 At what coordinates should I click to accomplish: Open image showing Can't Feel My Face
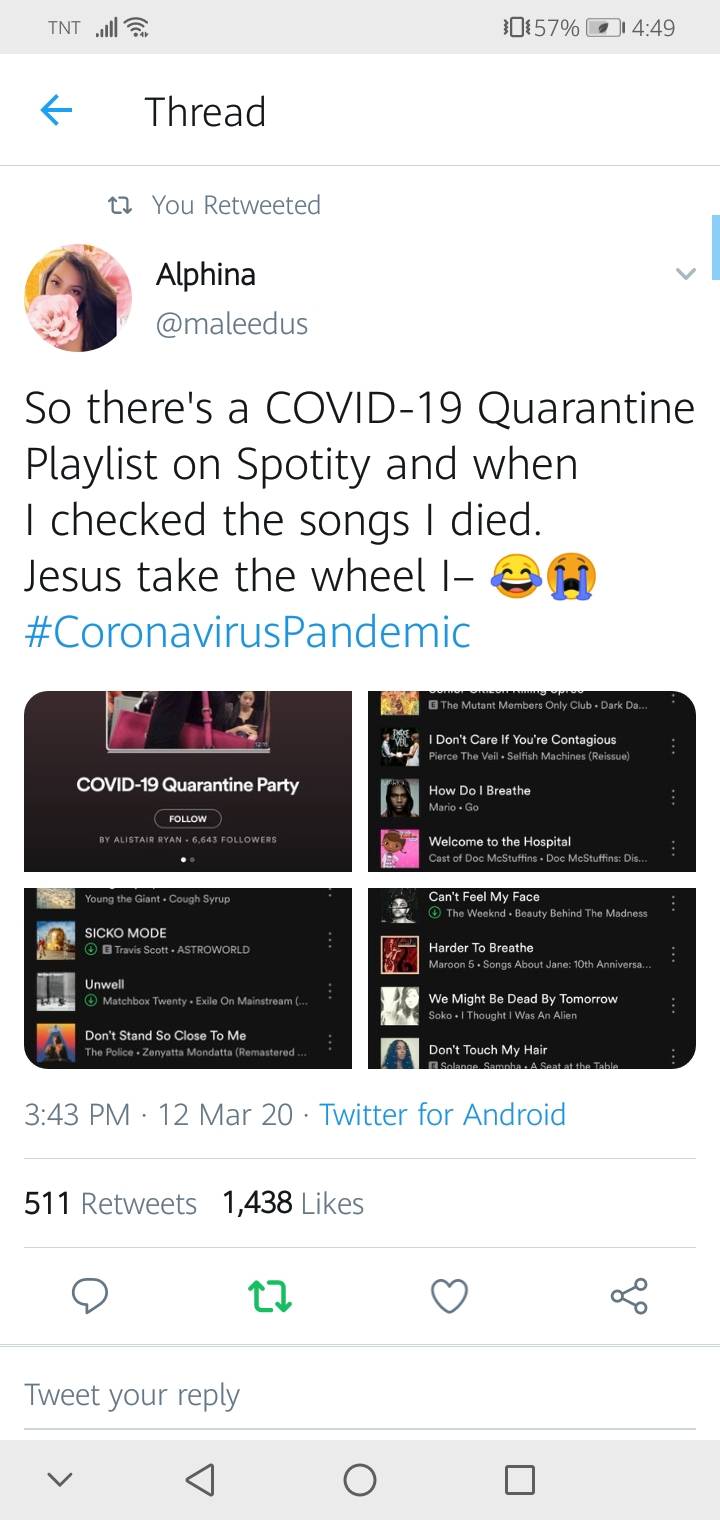[x=532, y=978]
